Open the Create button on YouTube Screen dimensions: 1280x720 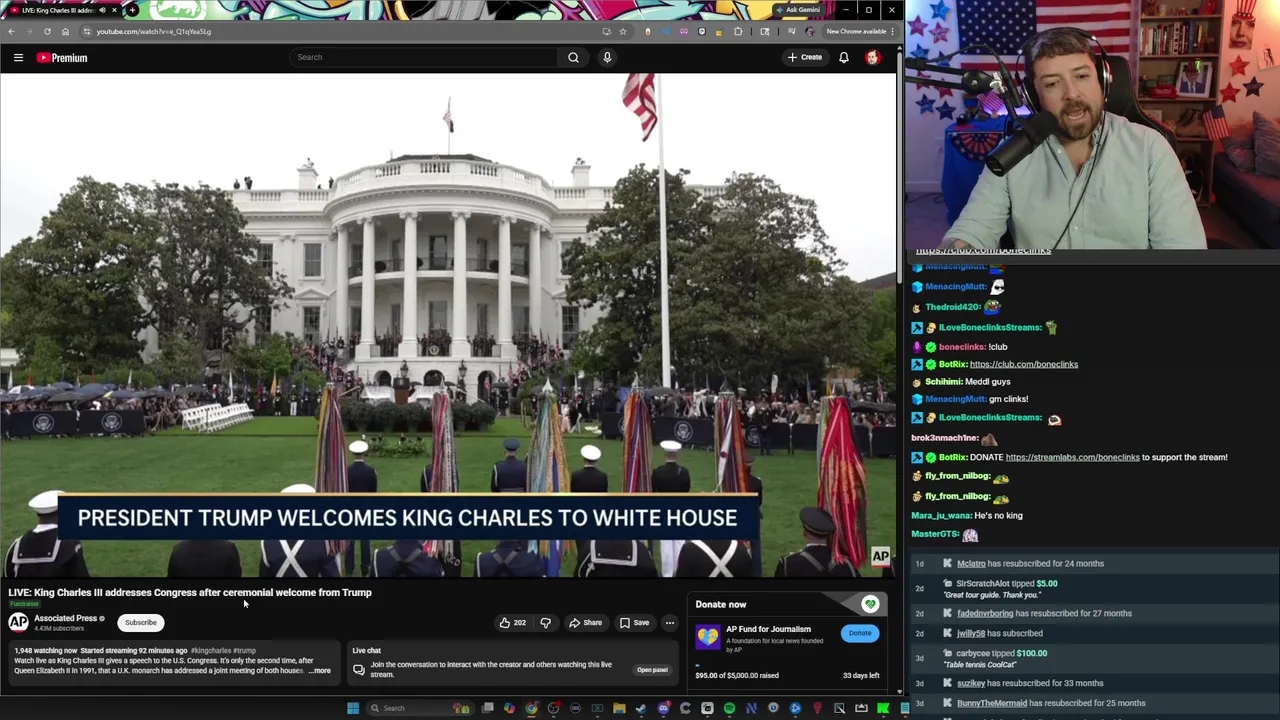pyautogui.click(x=804, y=58)
